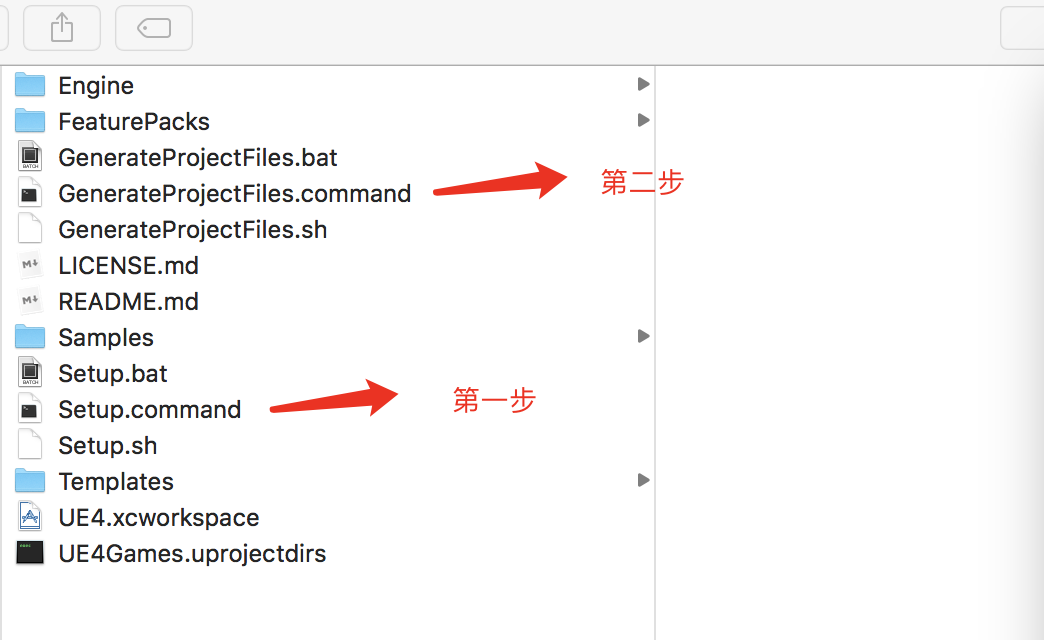This screenshot has width=1044, height=640.
Task: Select the Setup.bat batch file icon
Action: (x=30, y=373)
